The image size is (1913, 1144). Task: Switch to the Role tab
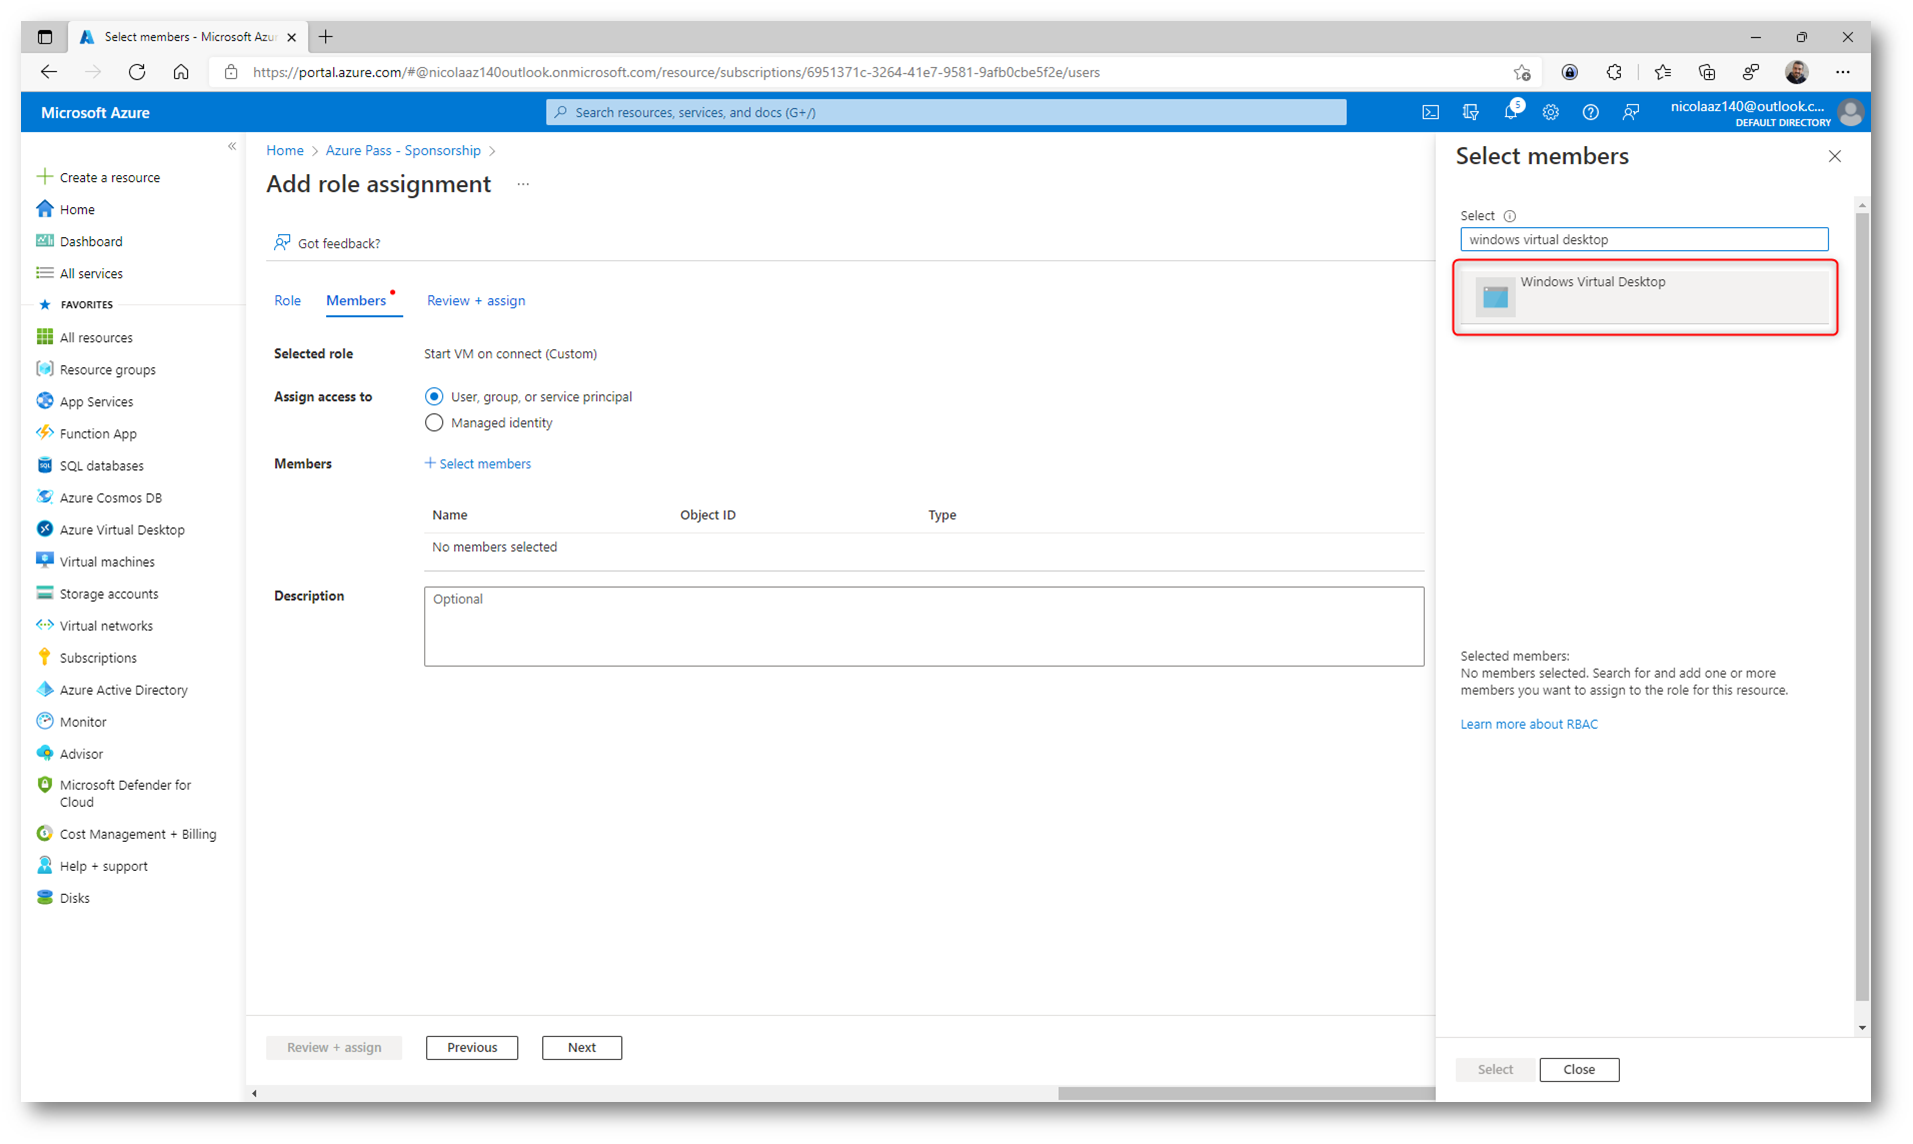pos(287,300)
